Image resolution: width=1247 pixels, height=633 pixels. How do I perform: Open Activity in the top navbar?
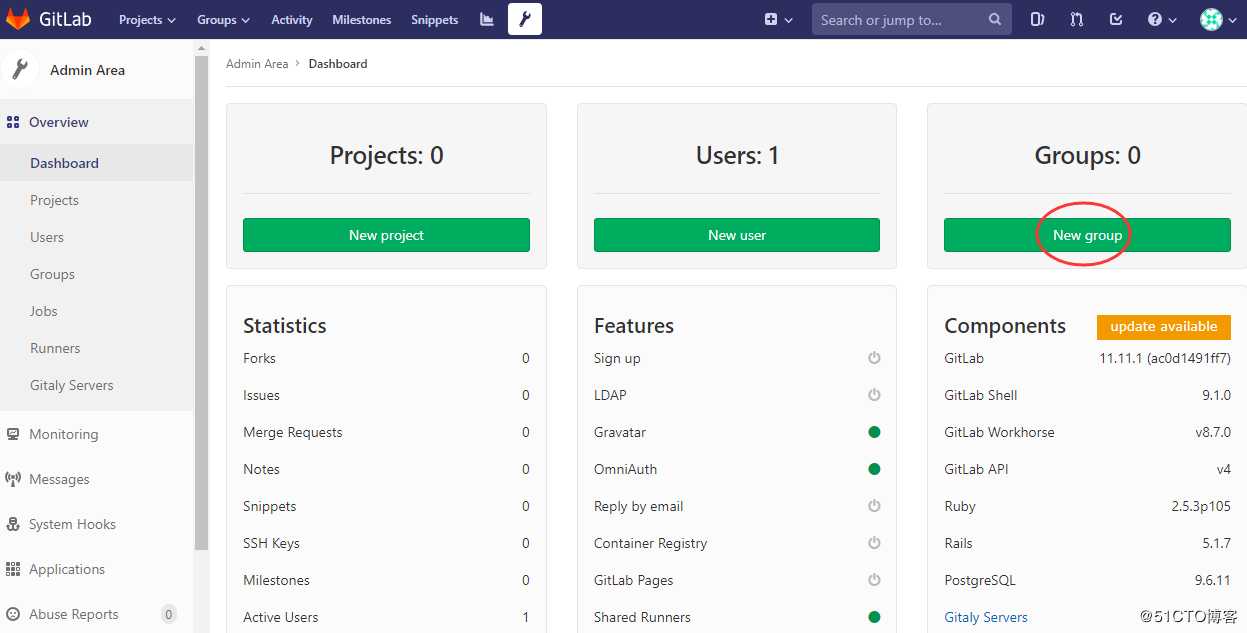click(x=292, y=19)
